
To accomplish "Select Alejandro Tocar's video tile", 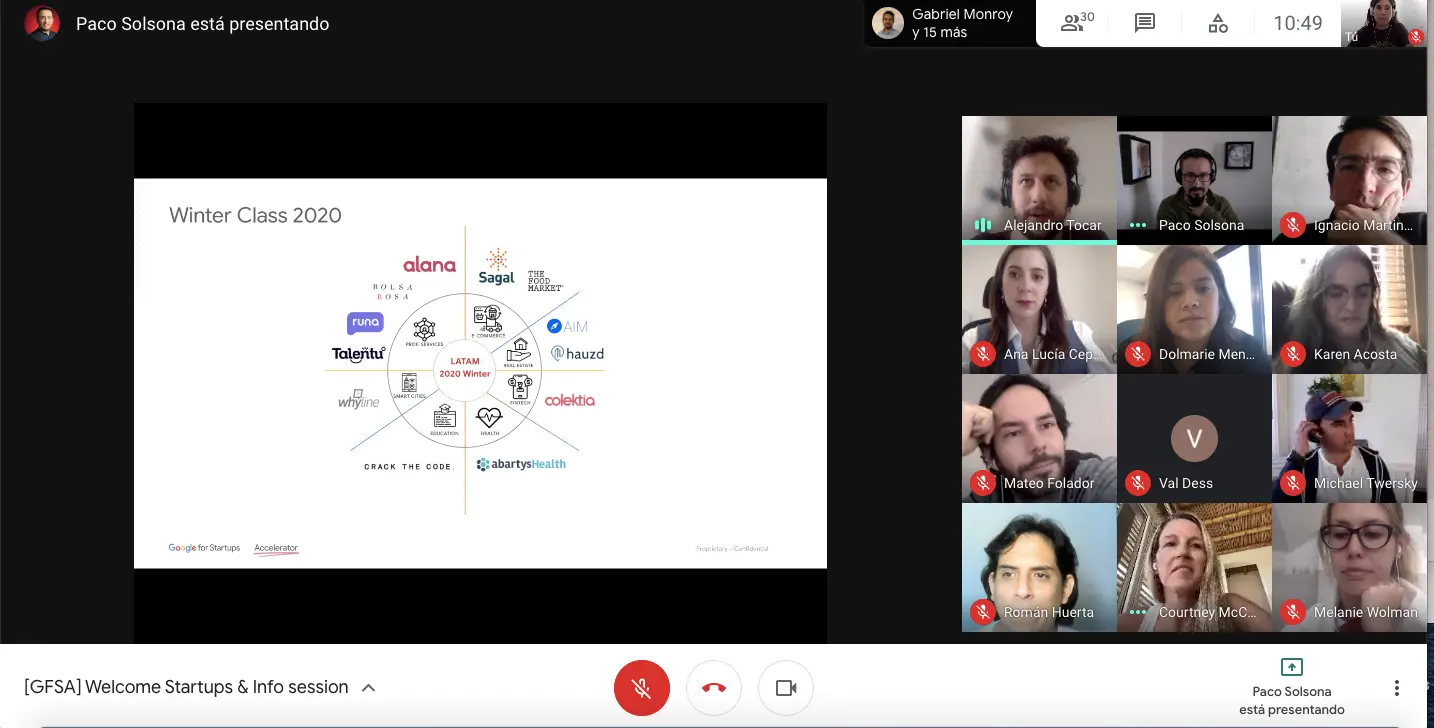I will (x=1039, y=180).
